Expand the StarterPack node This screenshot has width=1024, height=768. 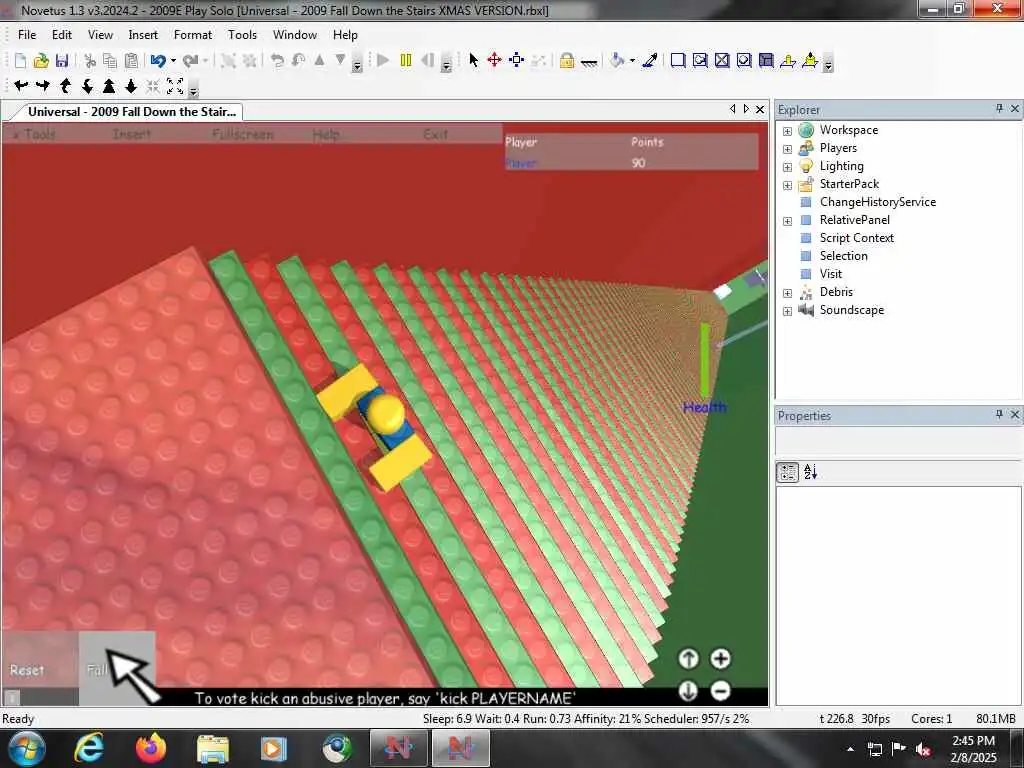coord(788,185)
